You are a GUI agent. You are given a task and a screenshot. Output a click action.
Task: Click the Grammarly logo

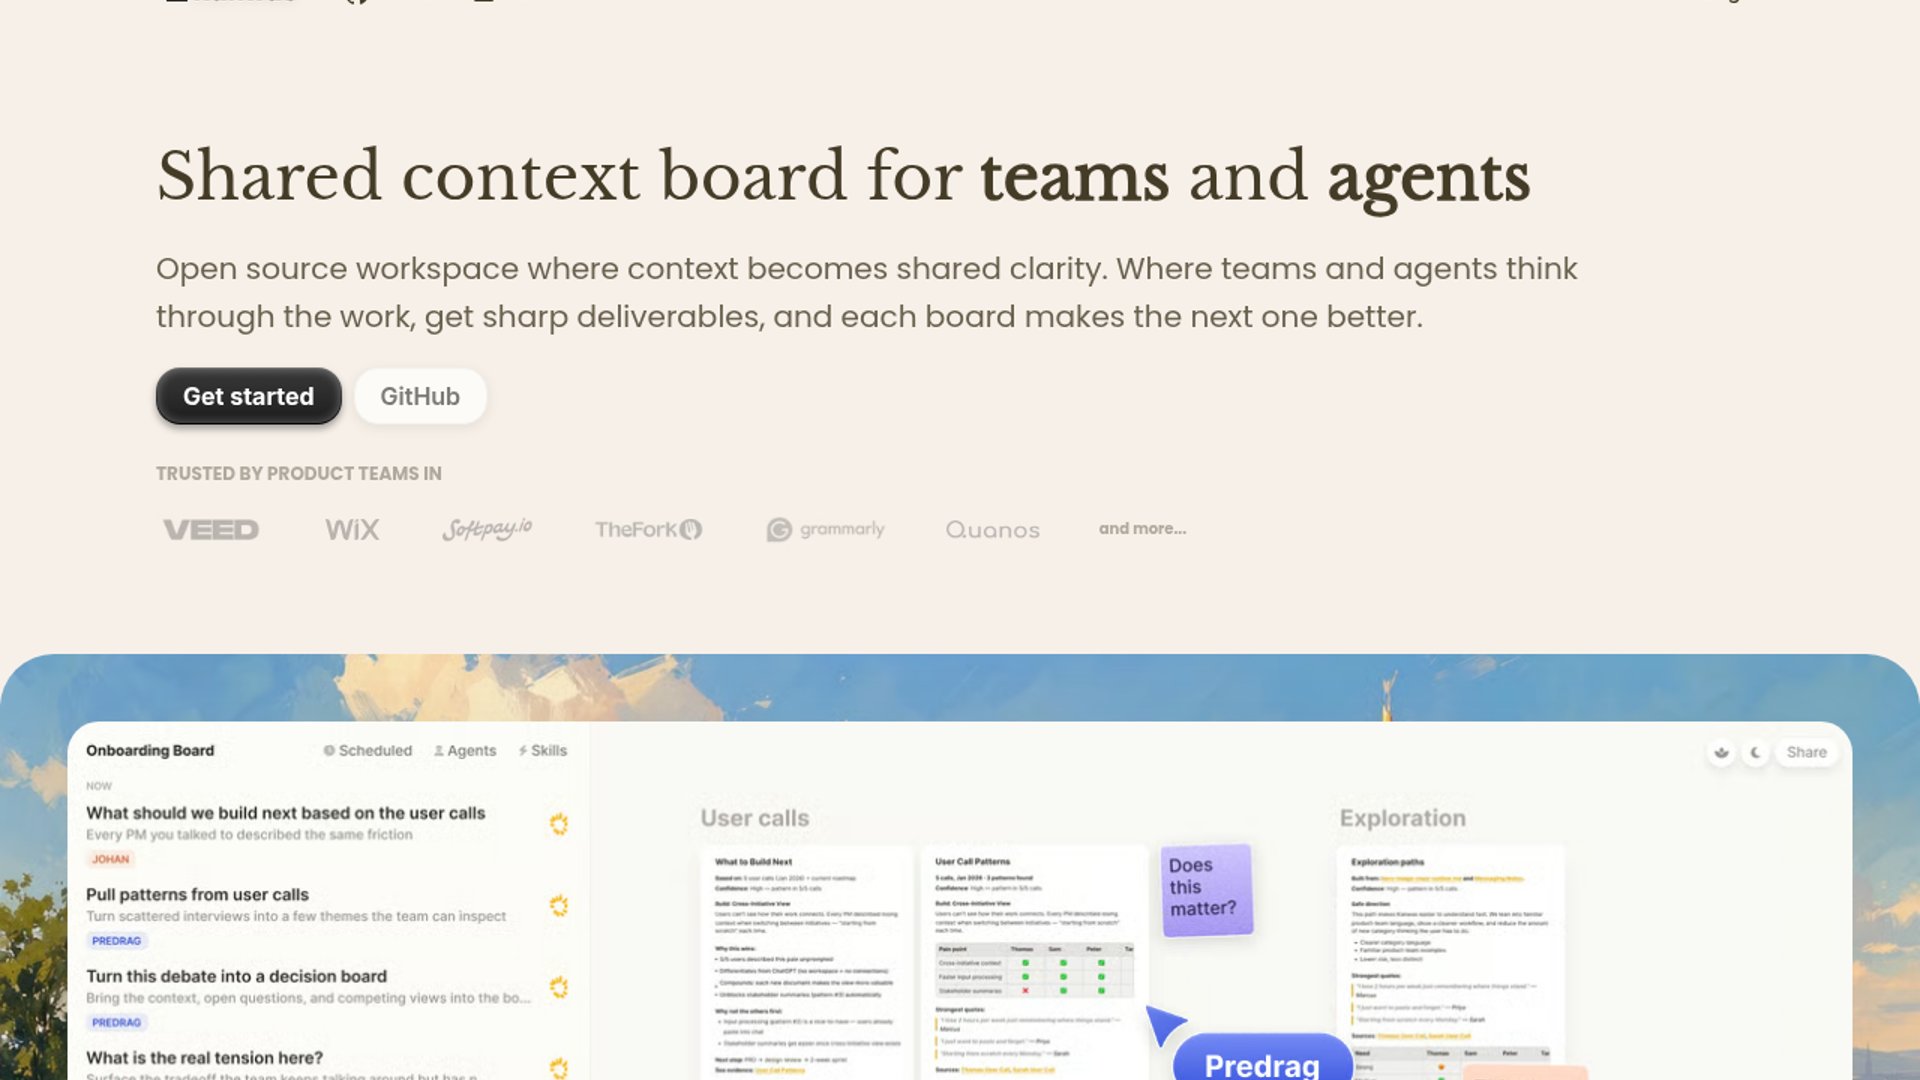(x=825, y=529)
